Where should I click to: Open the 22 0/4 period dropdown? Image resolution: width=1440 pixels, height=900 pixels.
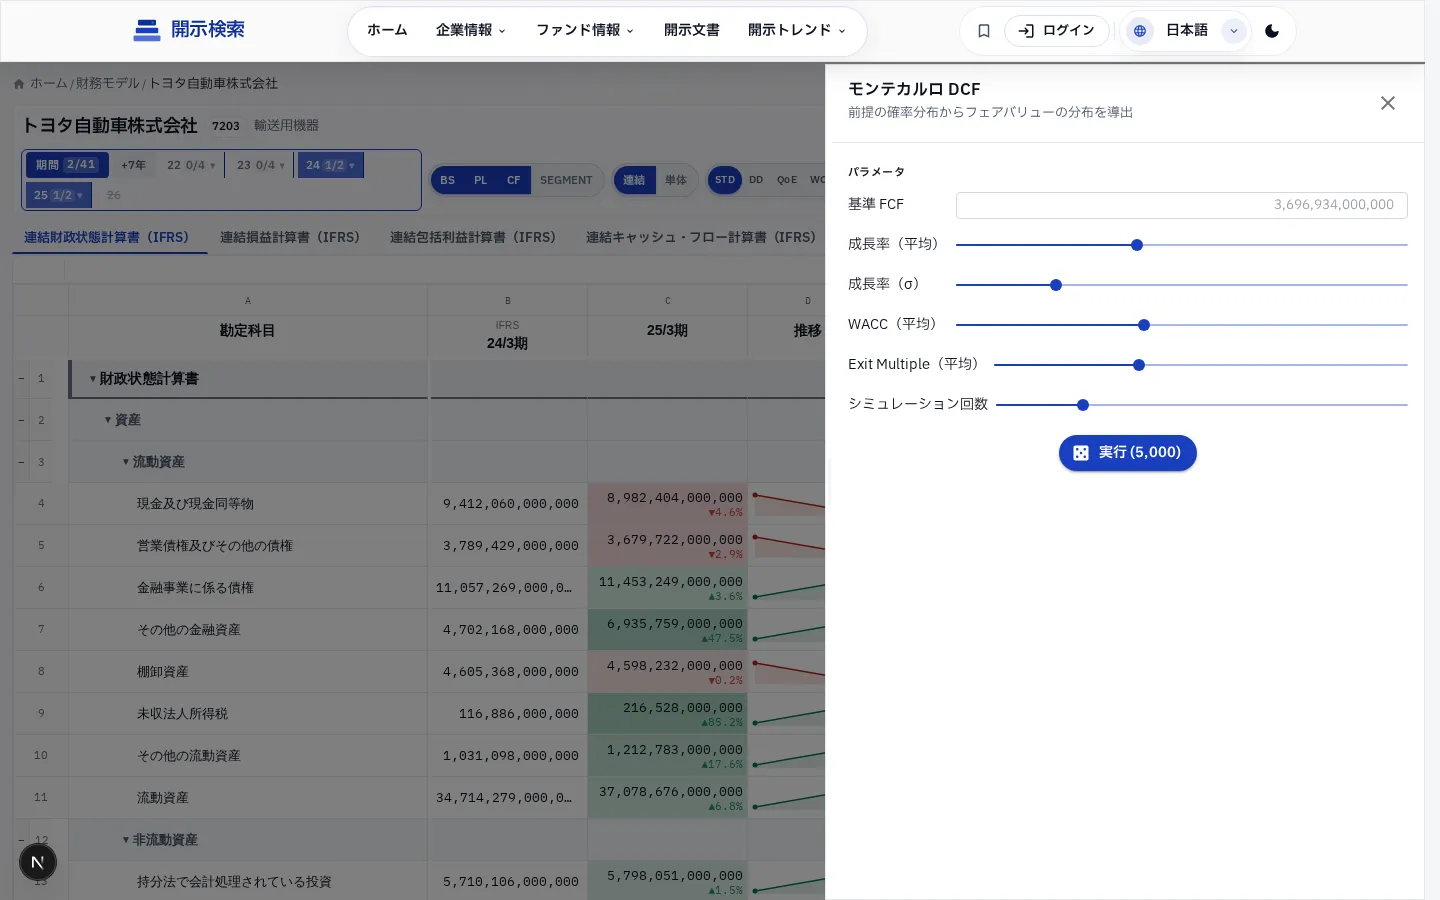[191, 165]
